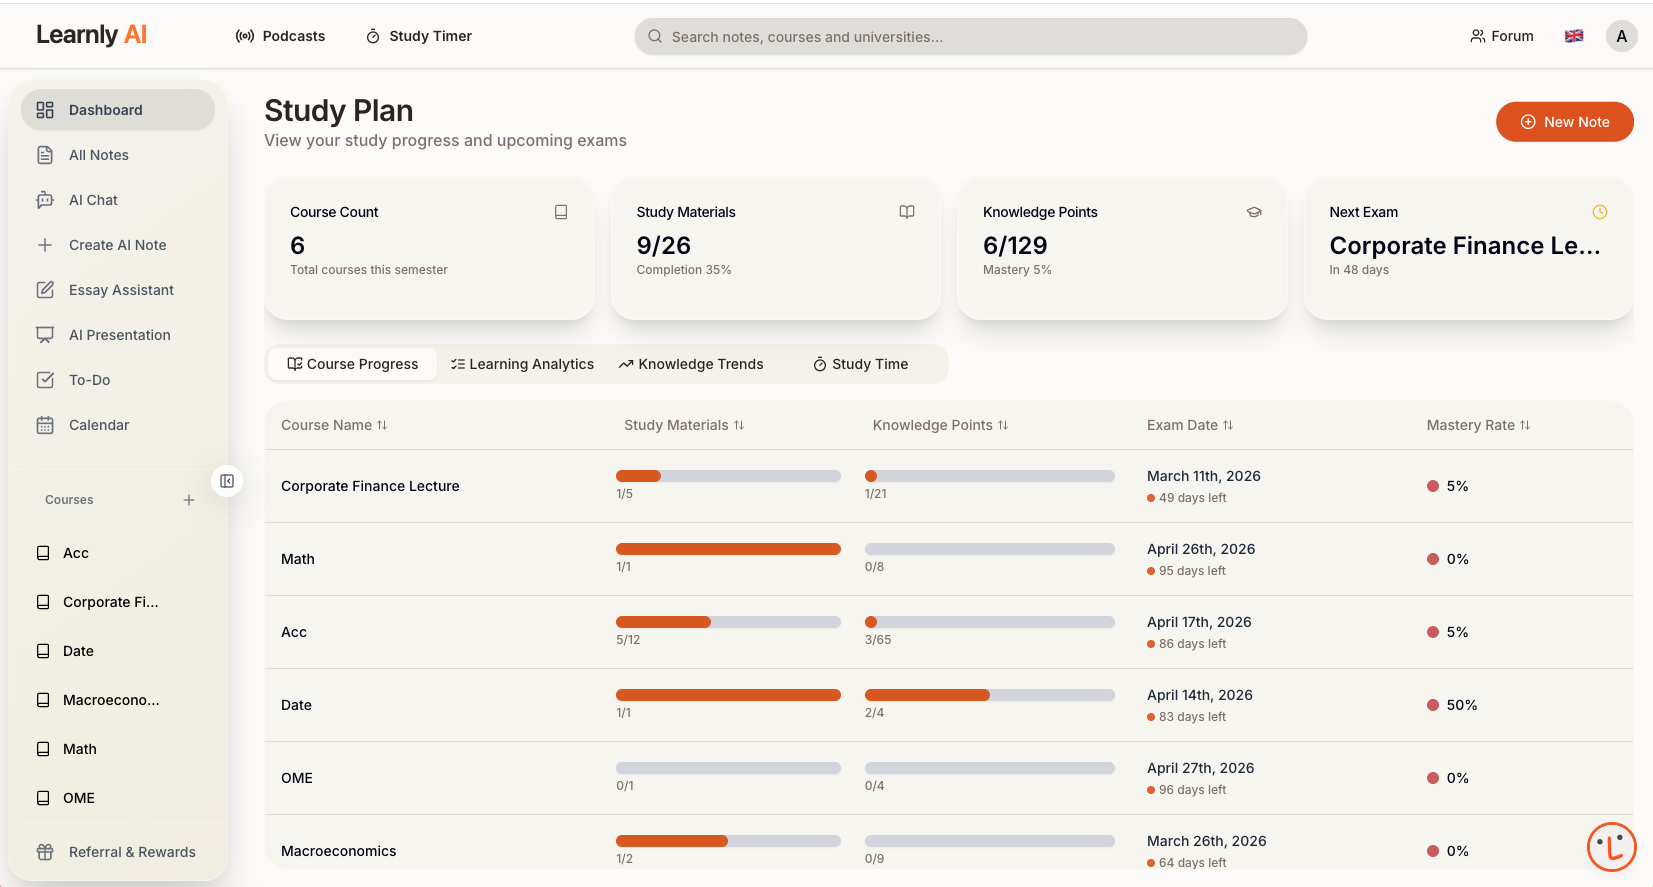Click the Next Exam clock icon
Image resolution: width=1653 pixels, height=887 pixels.
tap(1600, 212)
